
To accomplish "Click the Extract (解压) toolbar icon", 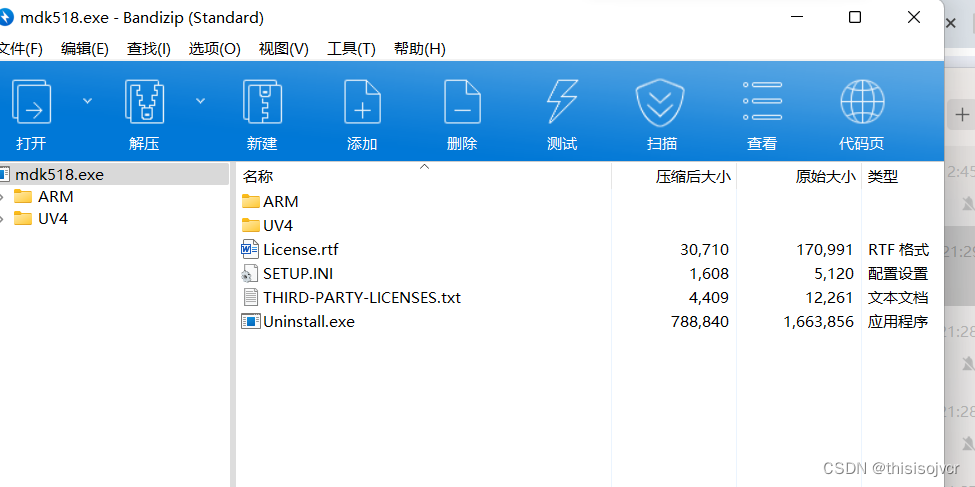I will click(x=144, y=101).
